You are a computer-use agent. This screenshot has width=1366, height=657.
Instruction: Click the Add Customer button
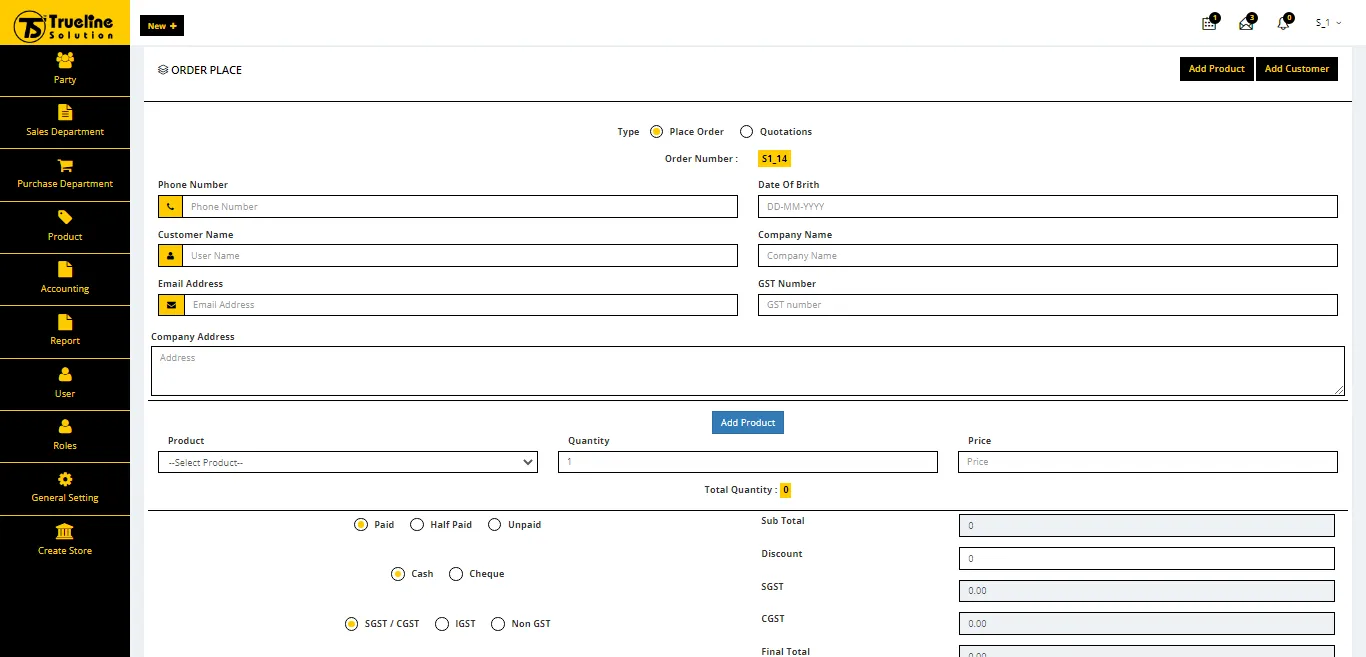1297,69
